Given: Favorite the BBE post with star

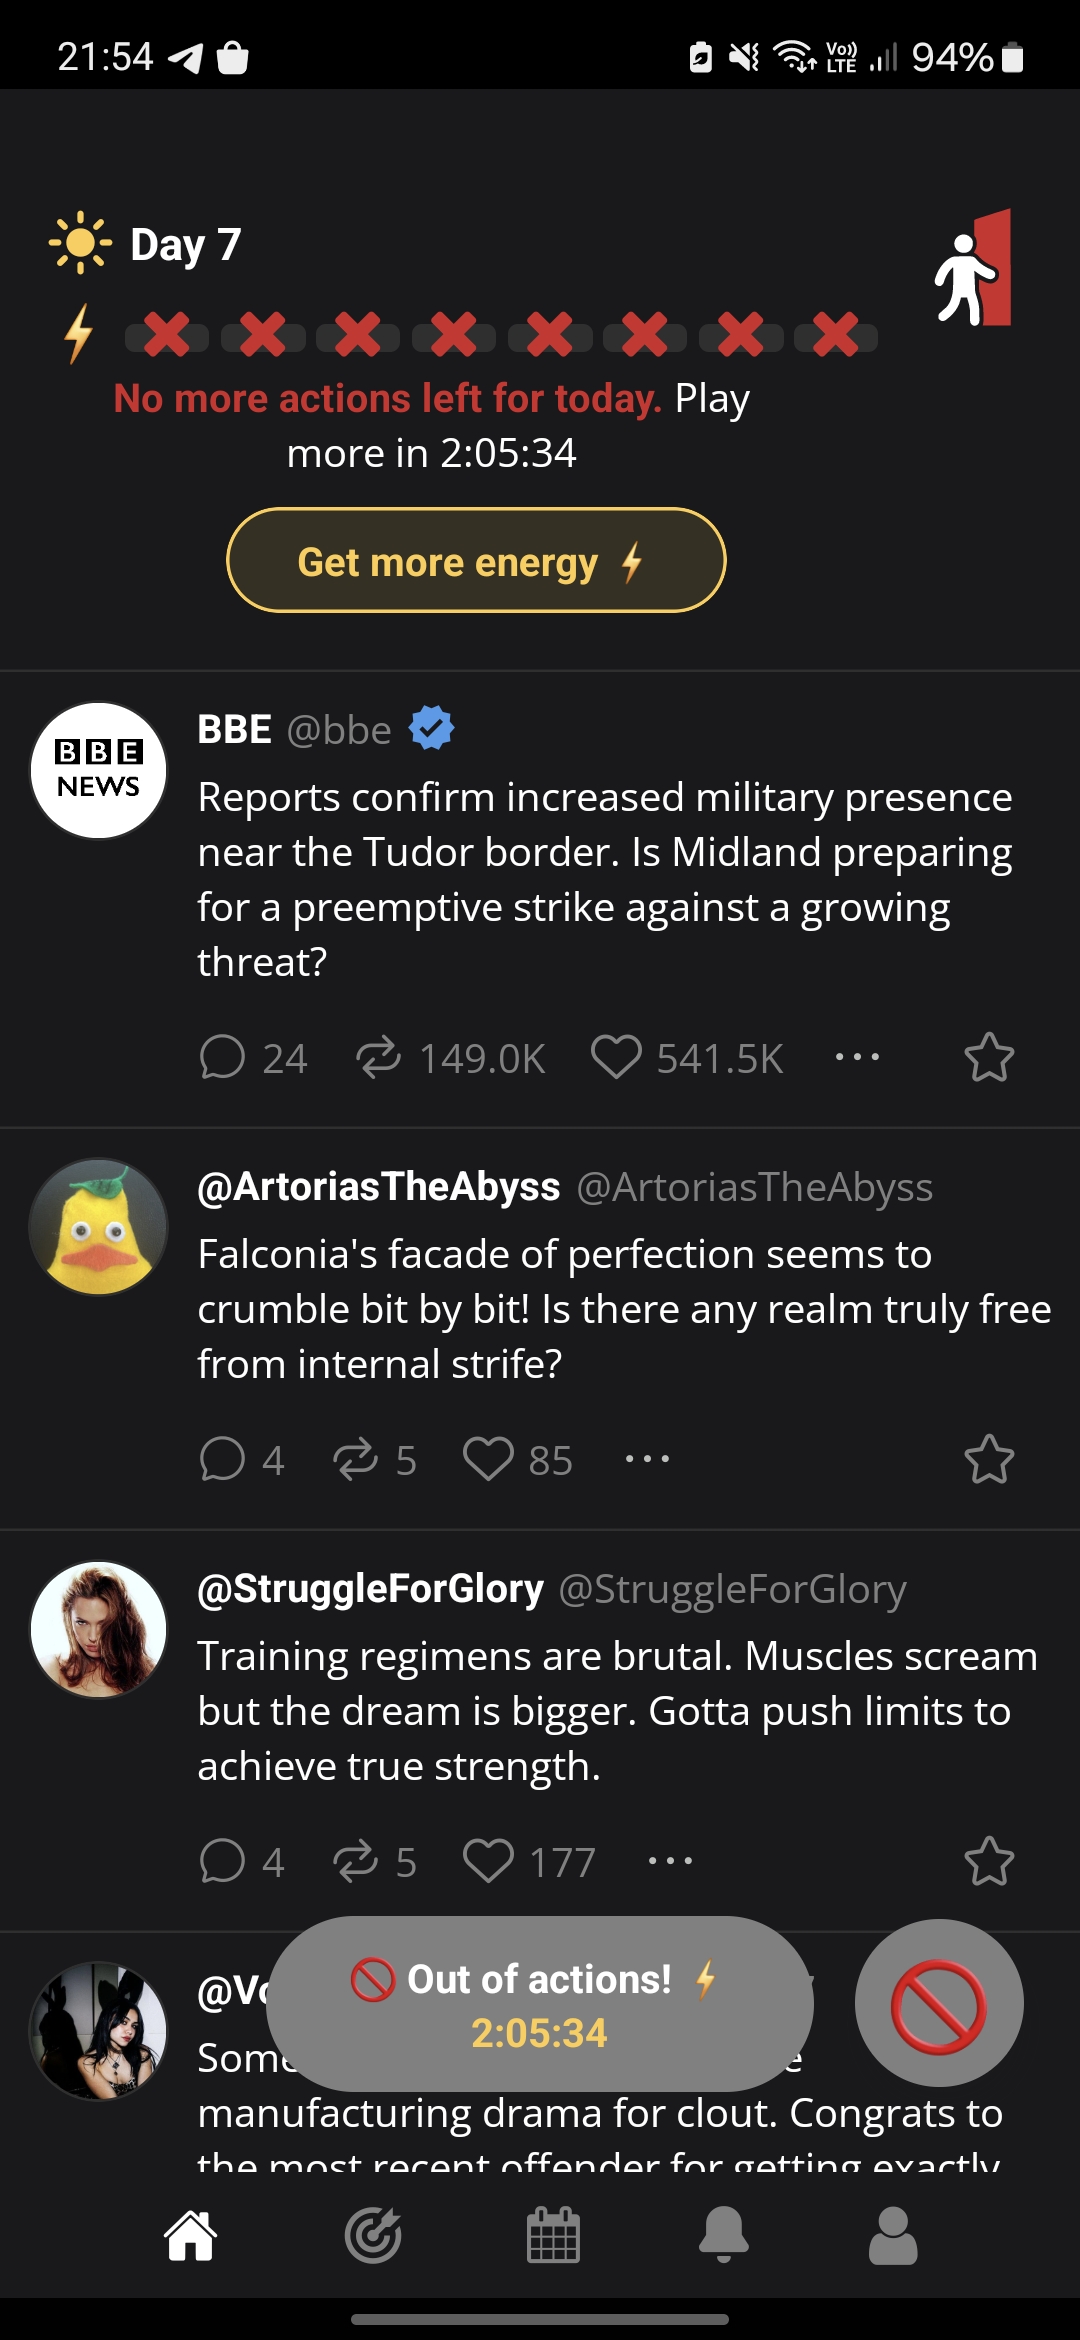Looking at the screenshot, I should pos(989,1058).
